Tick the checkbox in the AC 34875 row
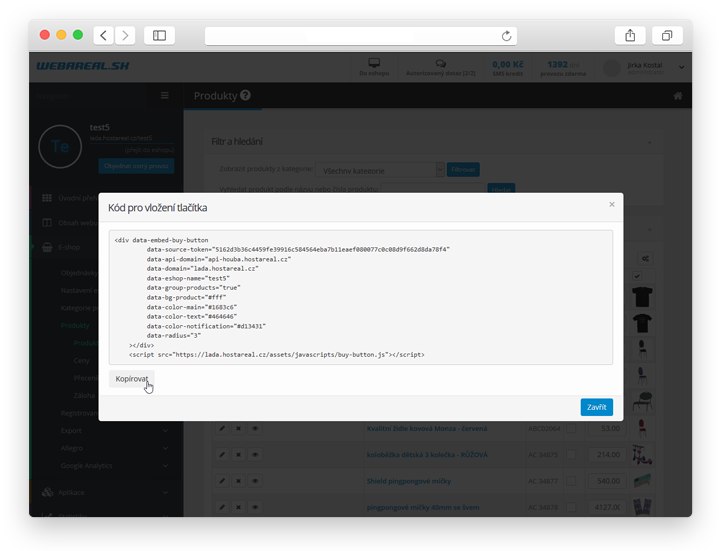This screenshot has height=551, width=720. tap(571, 455)
